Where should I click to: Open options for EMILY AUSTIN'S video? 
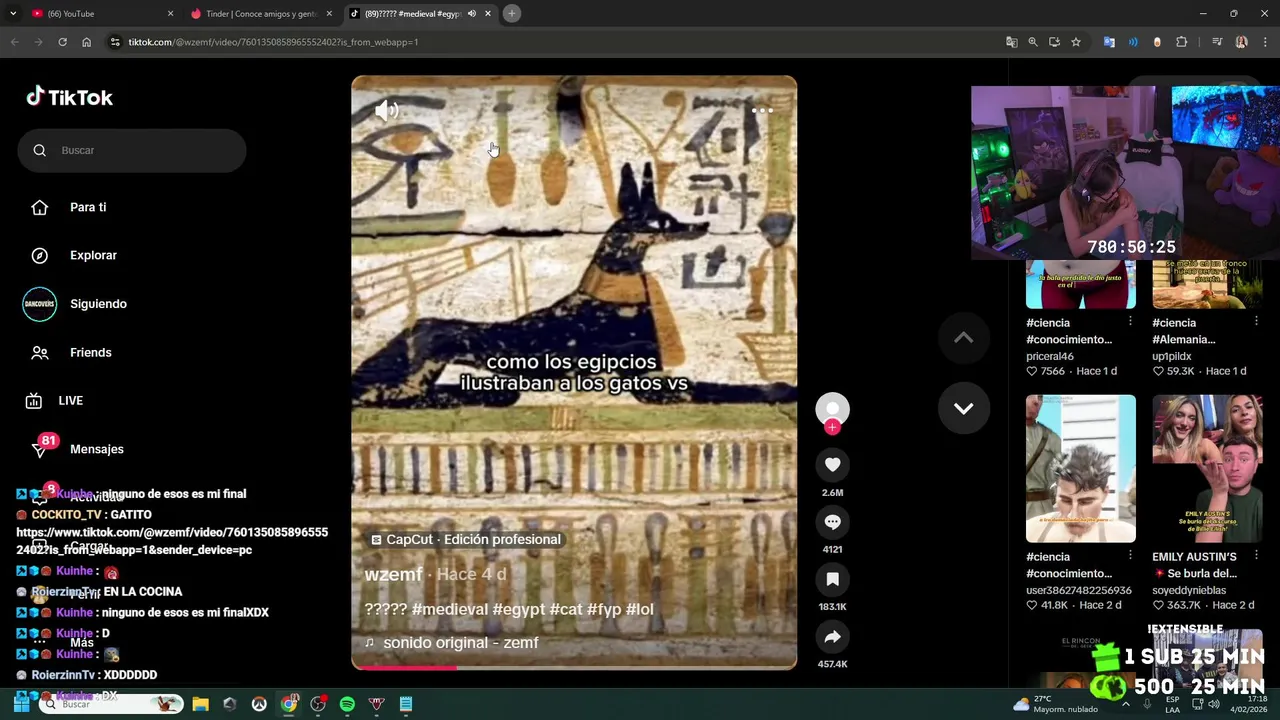coord(1256,555)
